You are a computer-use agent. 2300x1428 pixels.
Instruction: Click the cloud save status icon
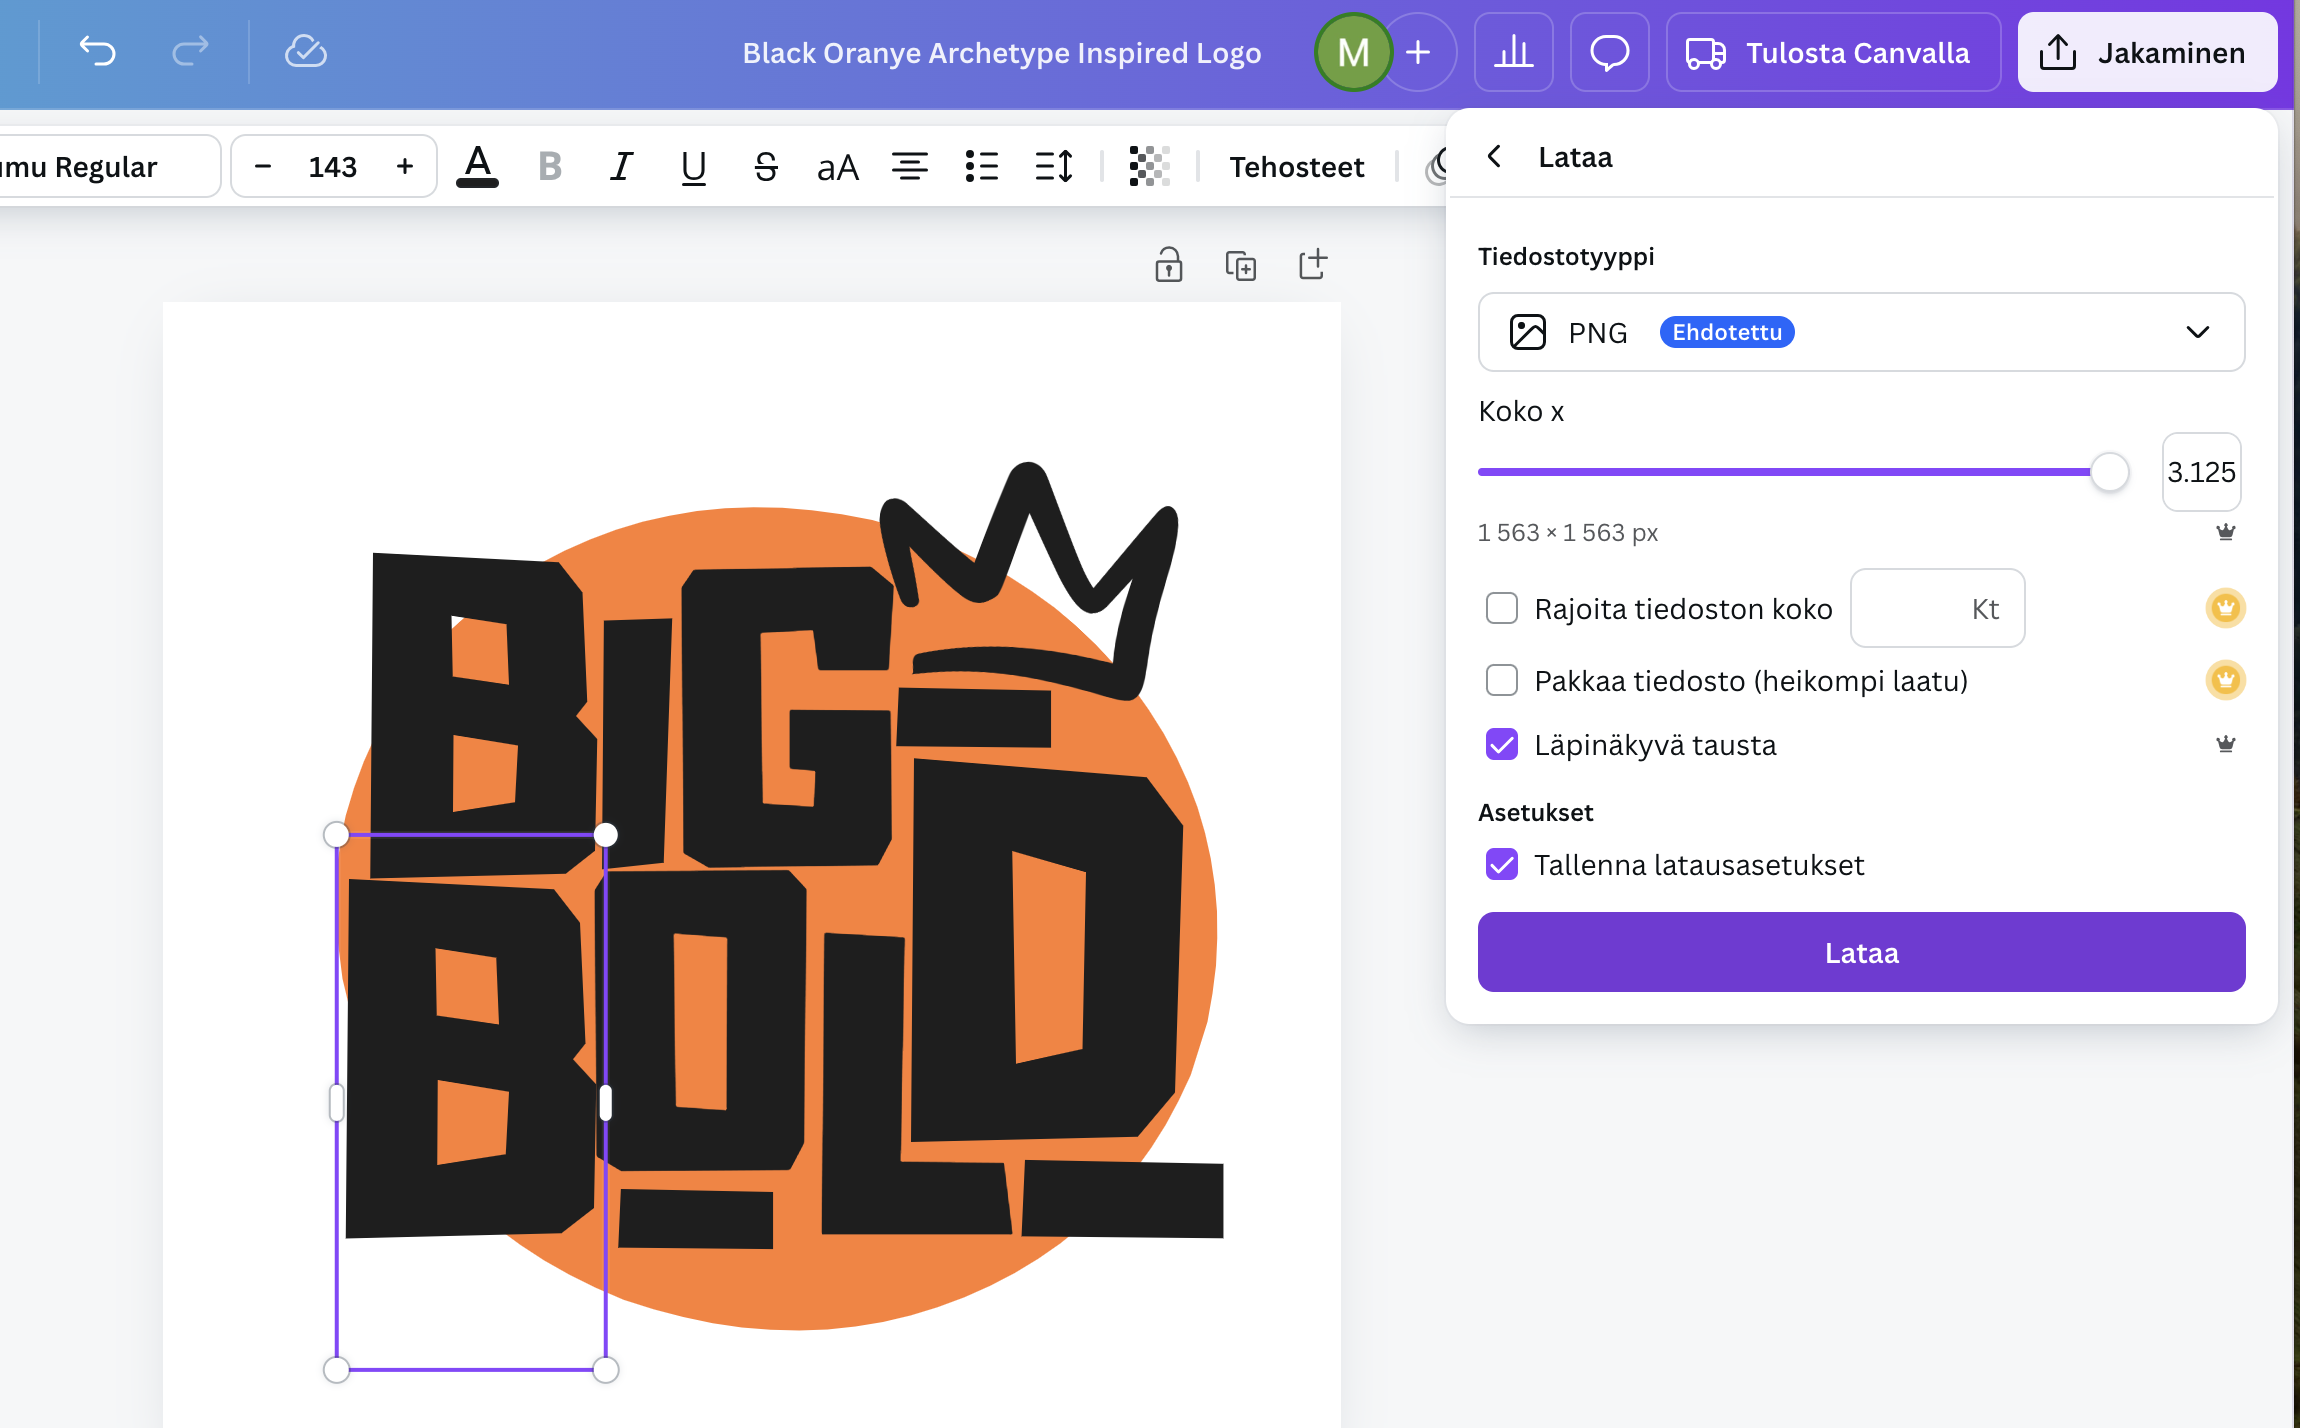coord(305,51)
